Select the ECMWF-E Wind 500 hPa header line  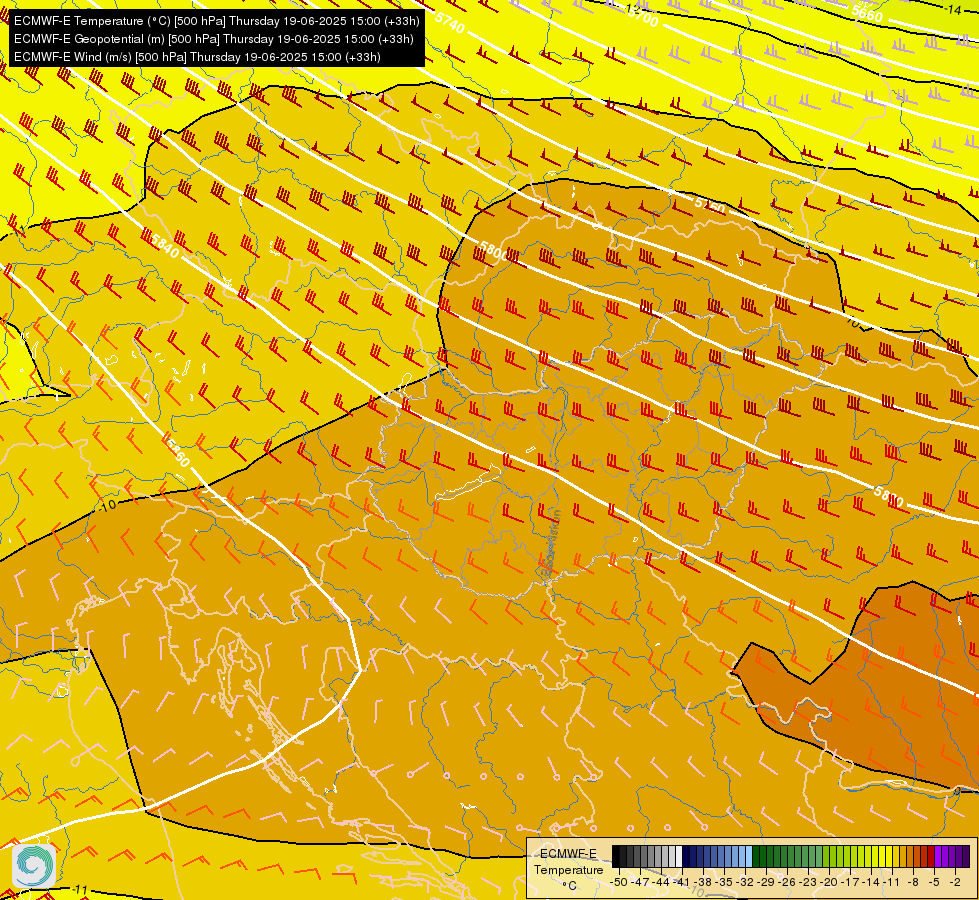click(197, 57)
